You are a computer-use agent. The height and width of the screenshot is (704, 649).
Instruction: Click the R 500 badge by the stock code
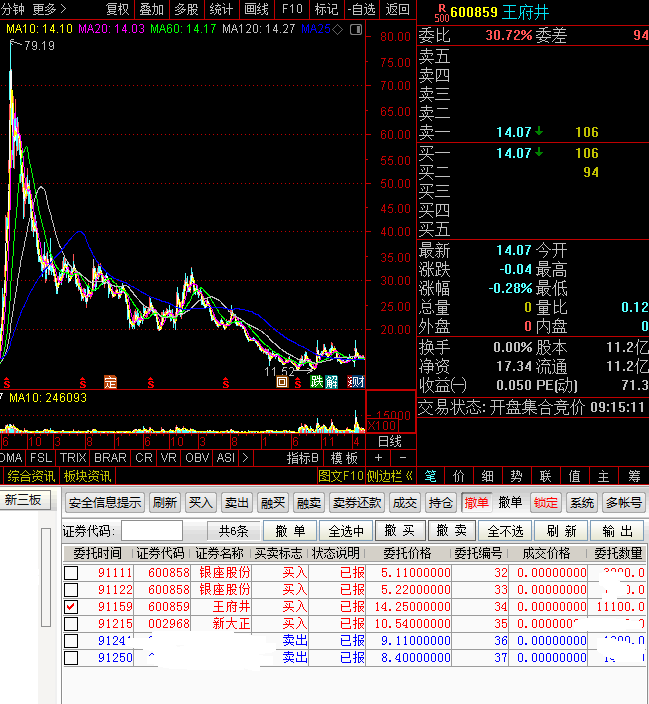(x=441, y=13)
